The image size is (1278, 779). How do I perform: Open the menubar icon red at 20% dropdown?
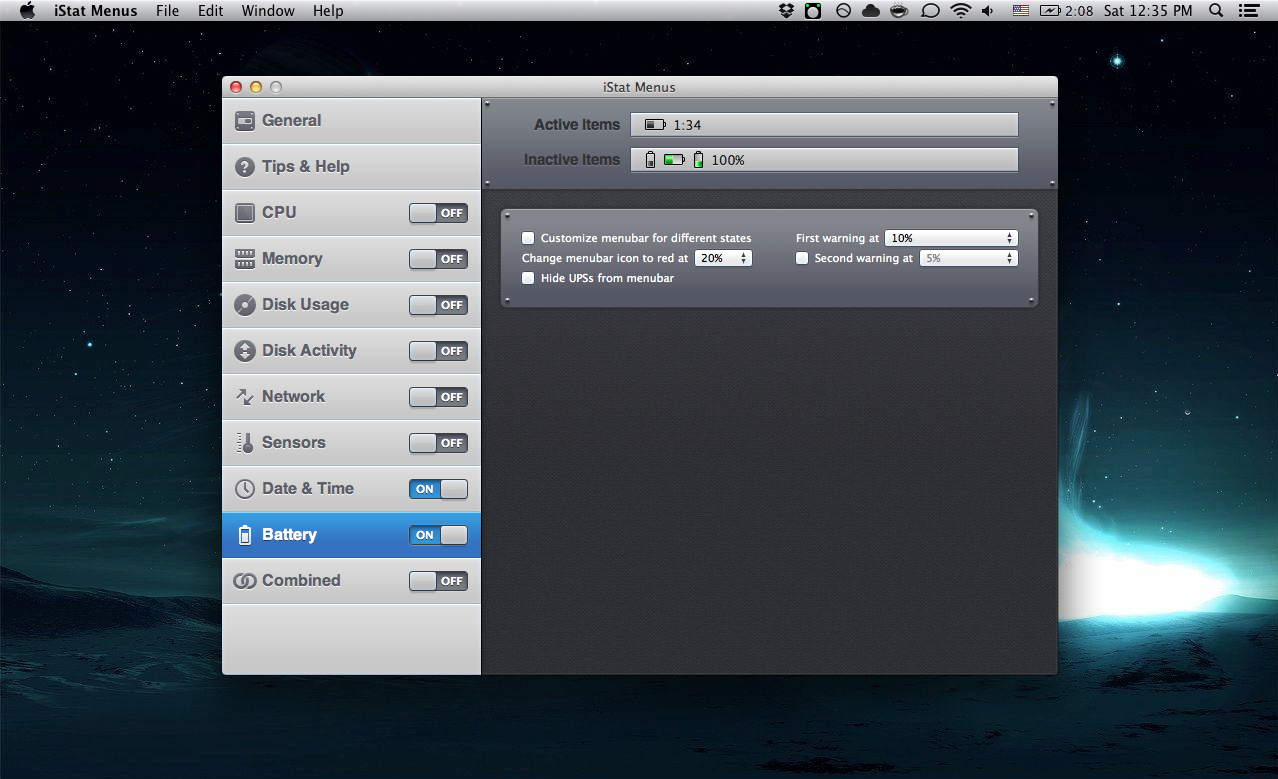coord(723,258)
